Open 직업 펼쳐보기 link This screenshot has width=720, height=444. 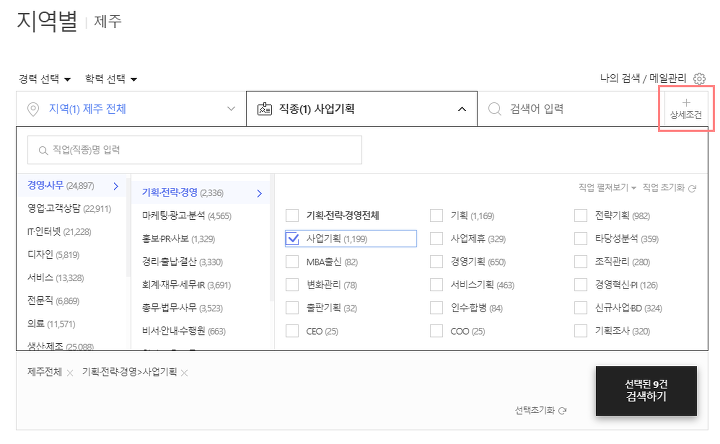pos(607,188)
